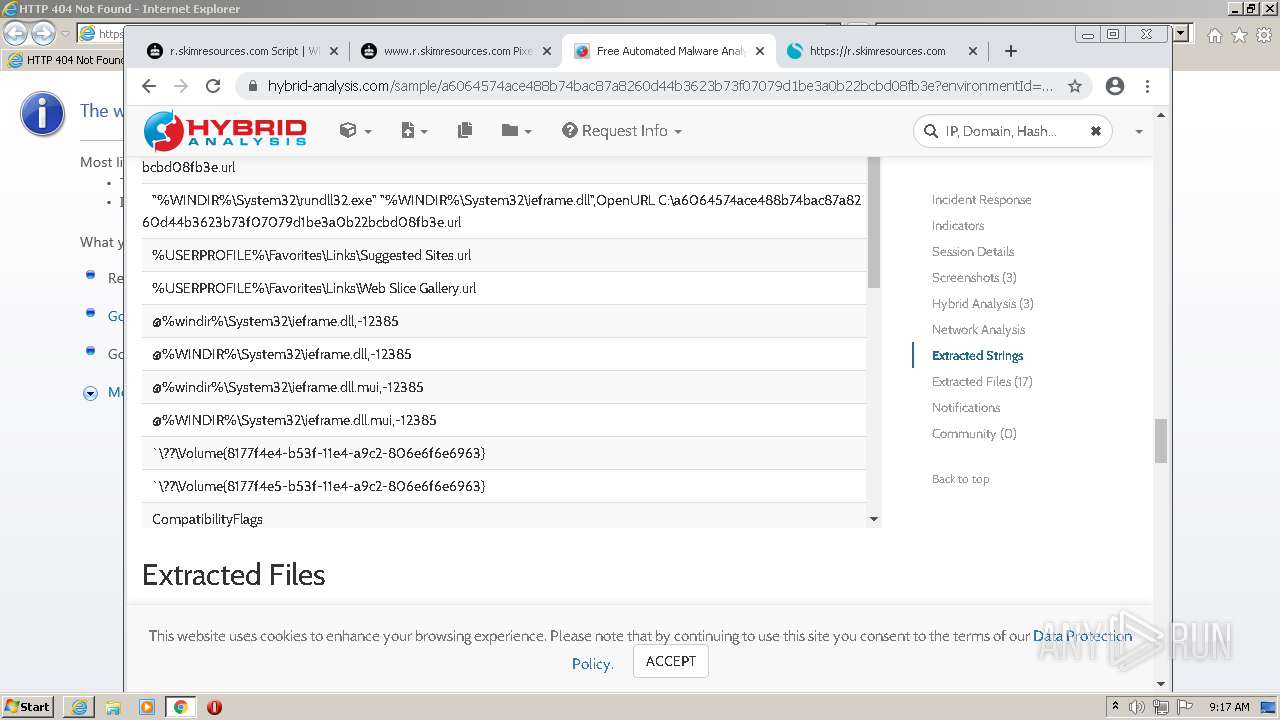Click the Volume{8177f4e5-b53f string row

[504, 486]
